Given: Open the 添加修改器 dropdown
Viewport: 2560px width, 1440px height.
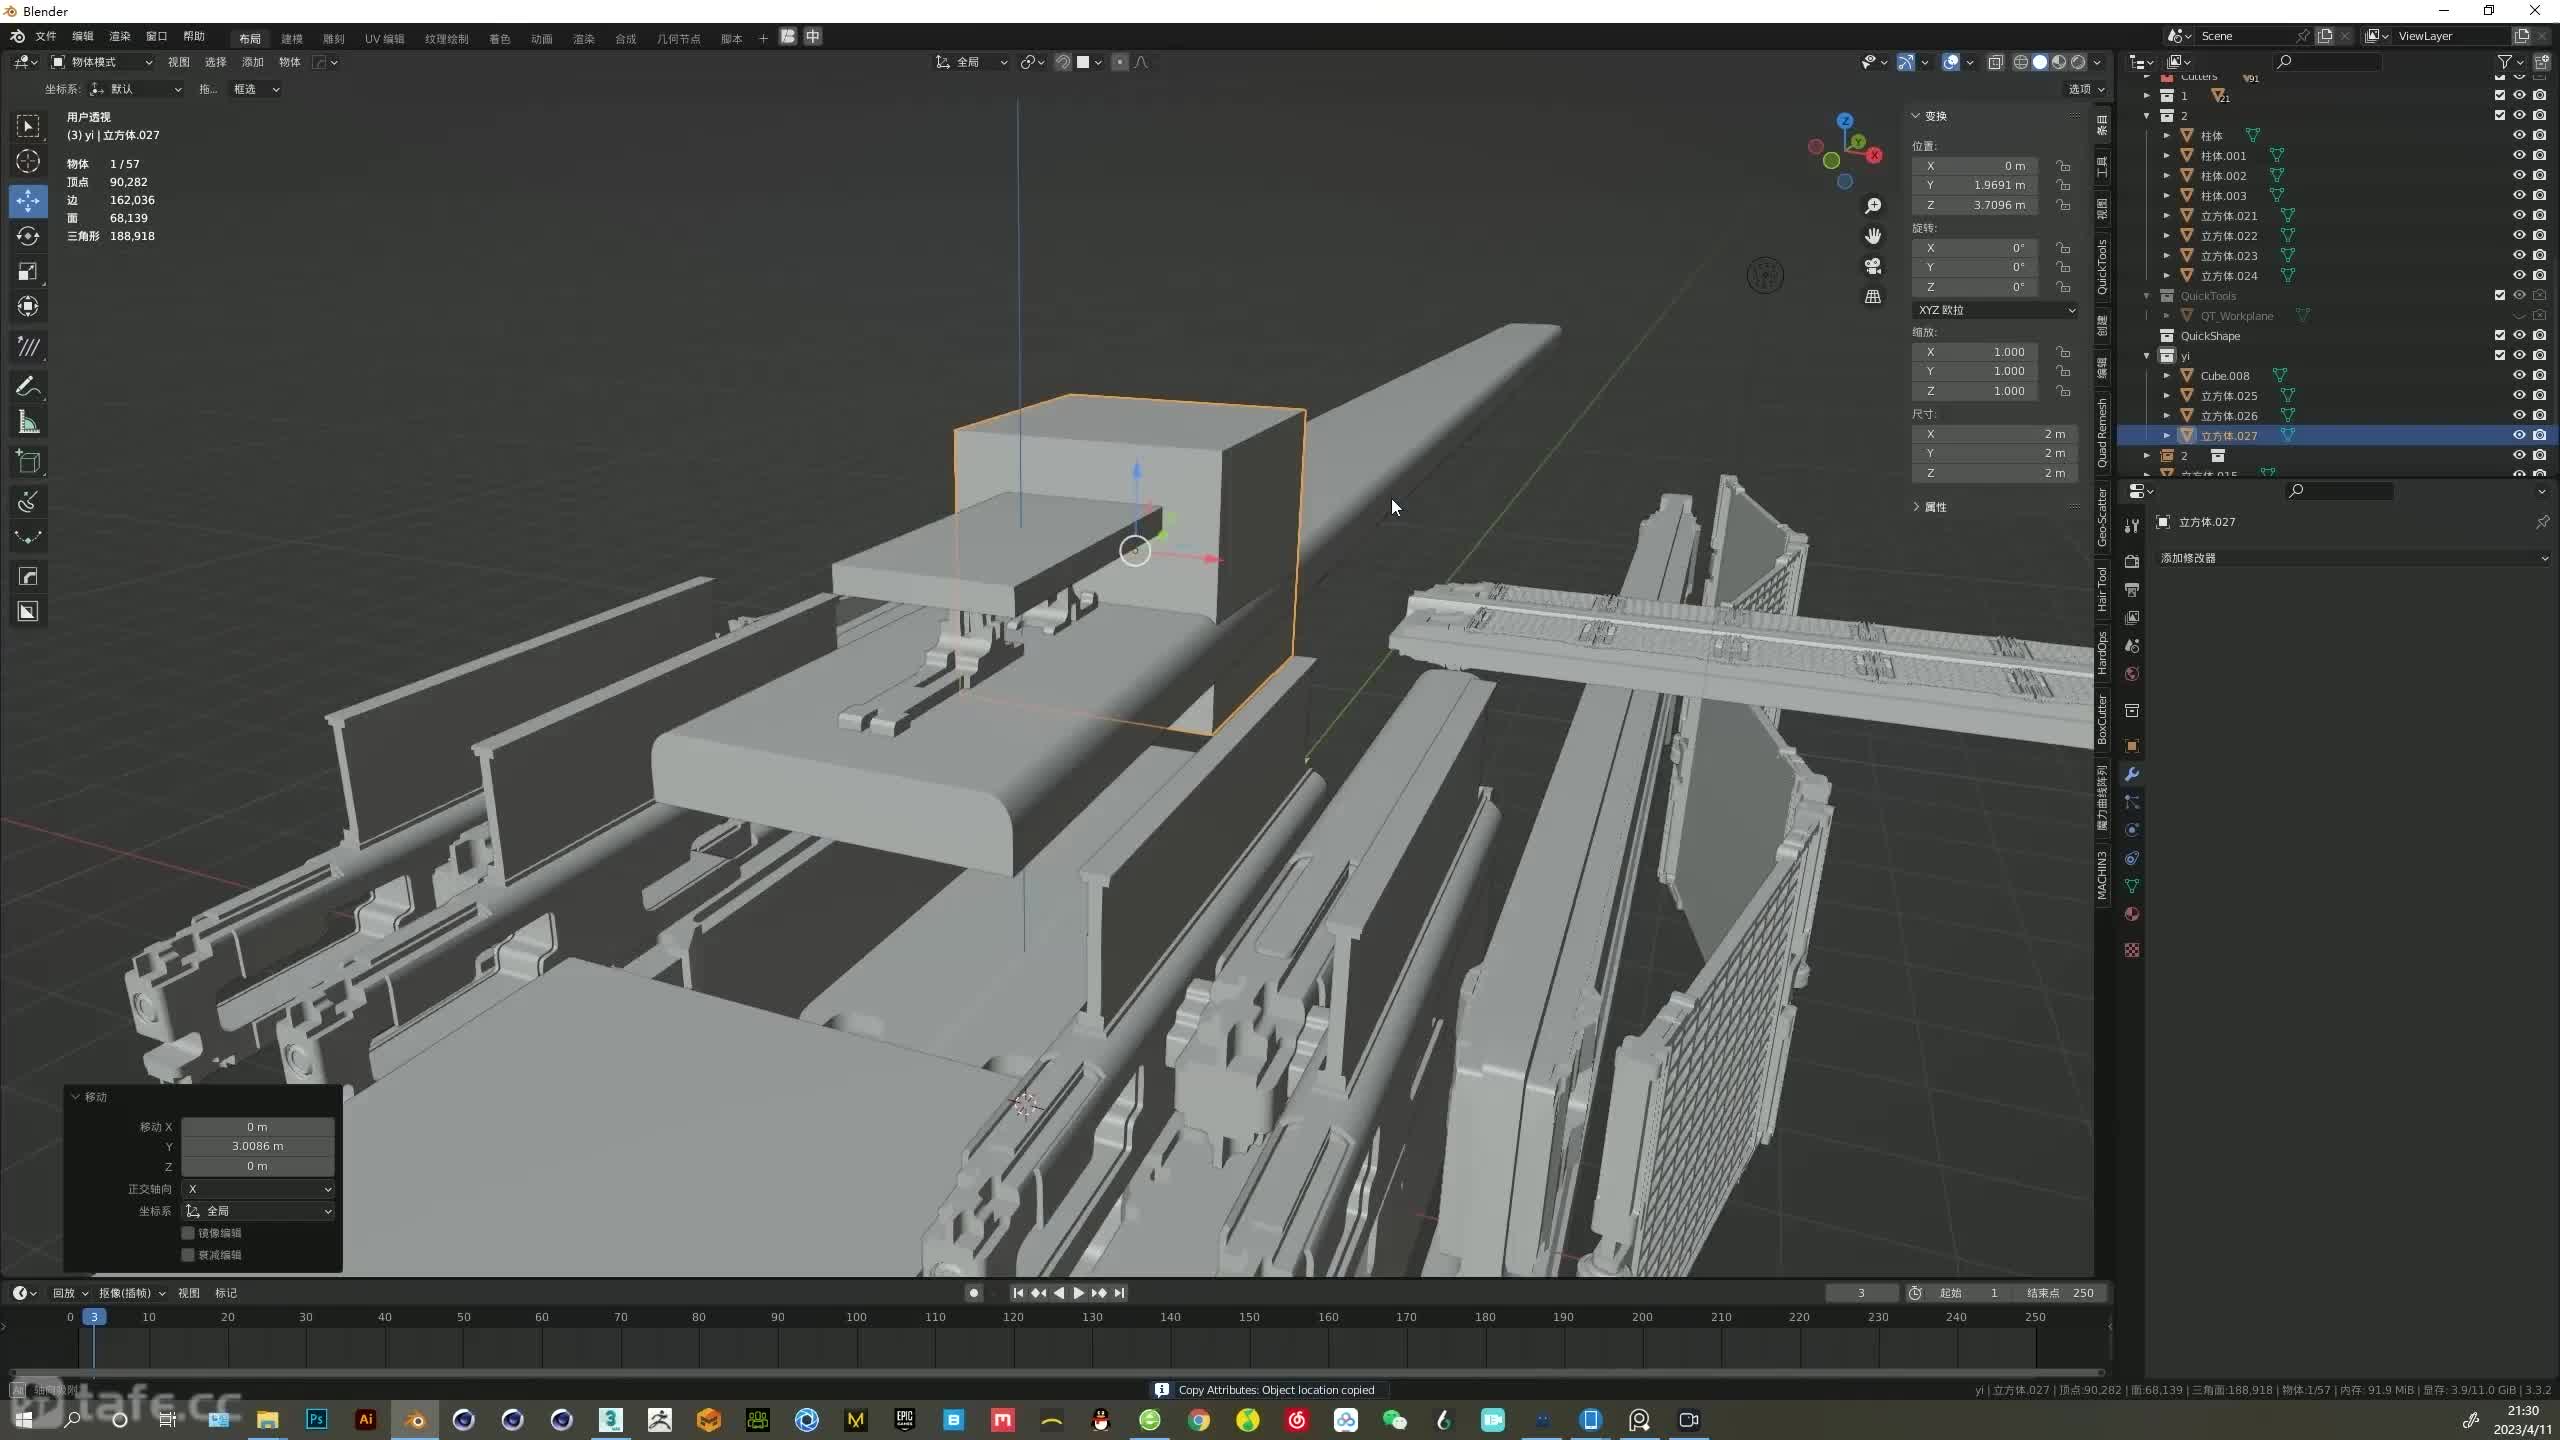Looking at the screenshot, I should (2354, 558).
